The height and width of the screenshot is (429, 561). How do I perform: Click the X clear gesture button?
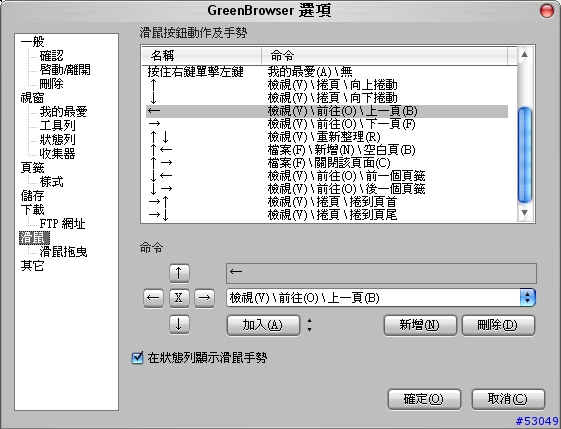179,298
